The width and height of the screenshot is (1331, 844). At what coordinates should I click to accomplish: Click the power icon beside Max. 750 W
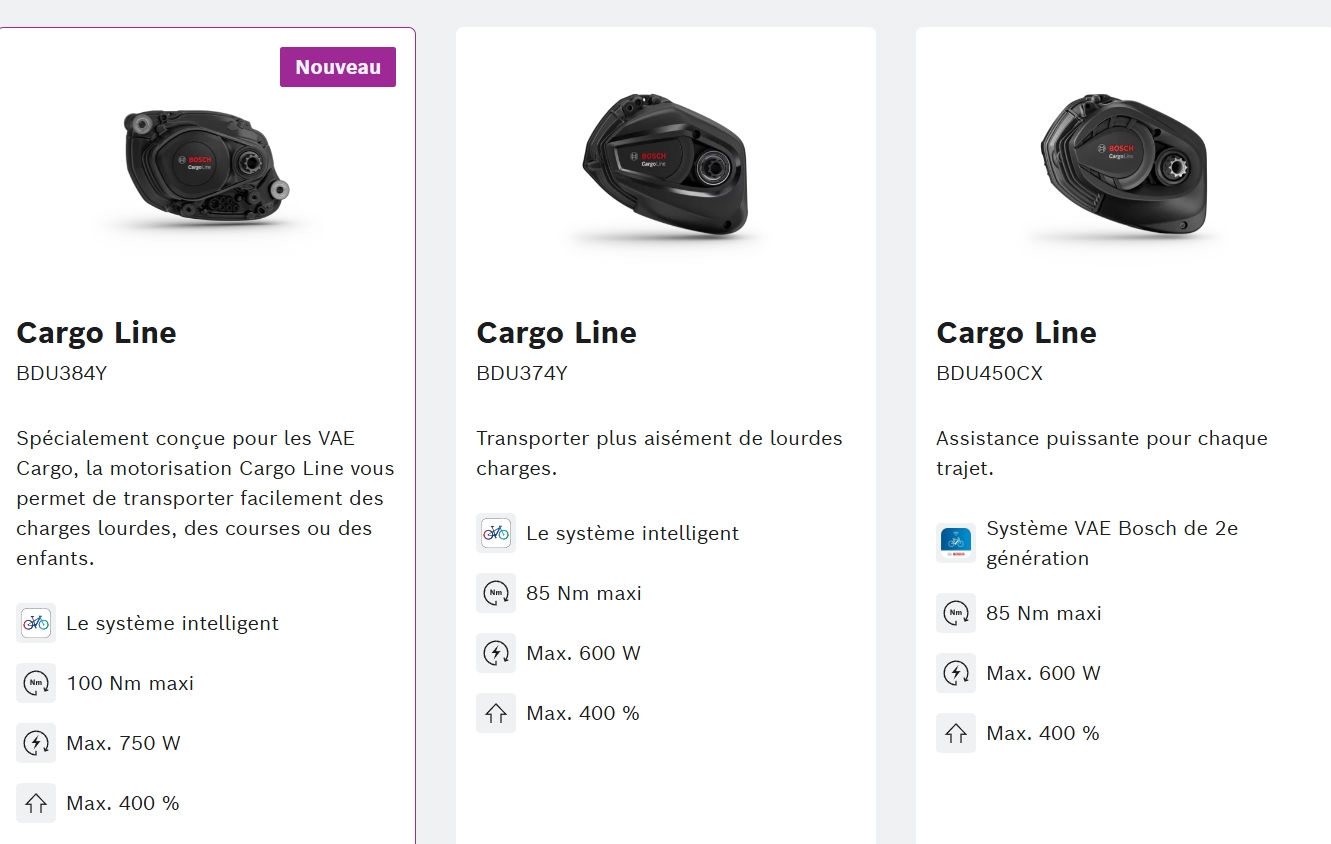point(36,743)
